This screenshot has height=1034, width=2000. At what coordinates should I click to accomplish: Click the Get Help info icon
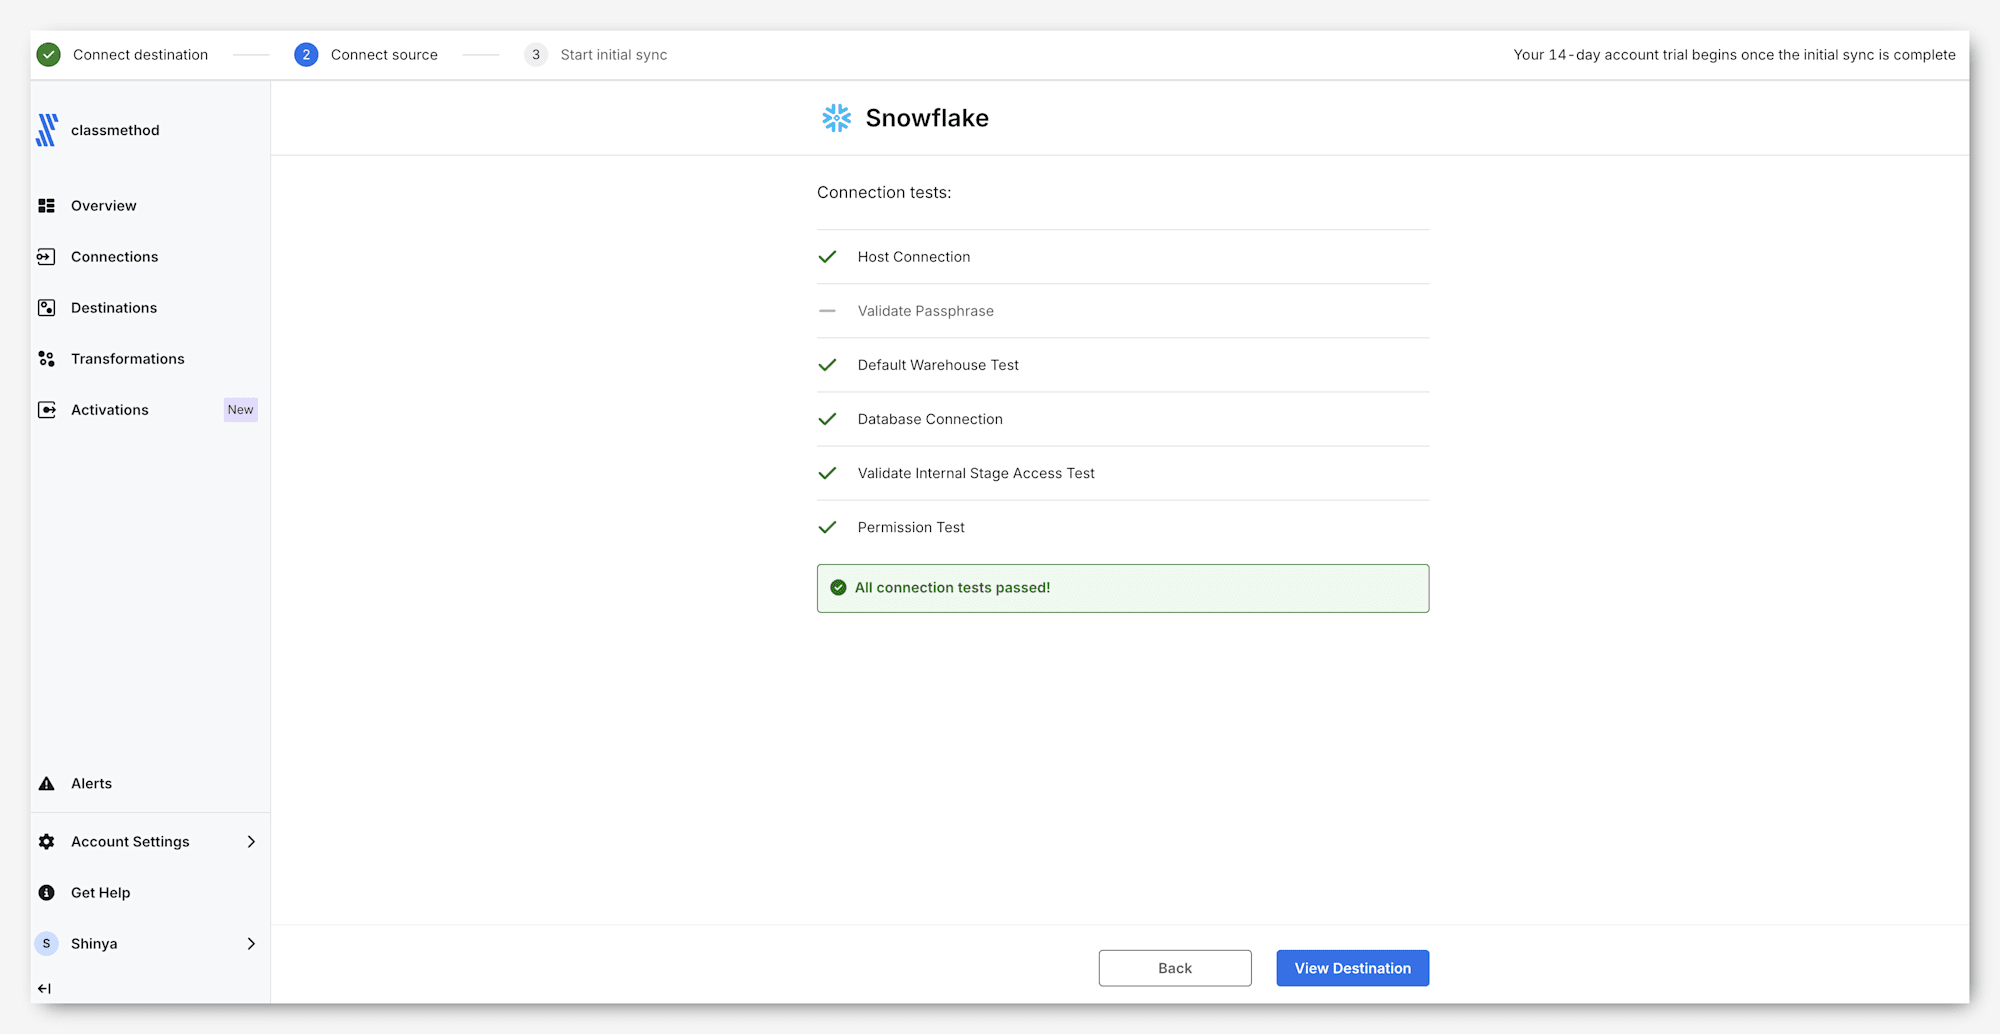46,893
